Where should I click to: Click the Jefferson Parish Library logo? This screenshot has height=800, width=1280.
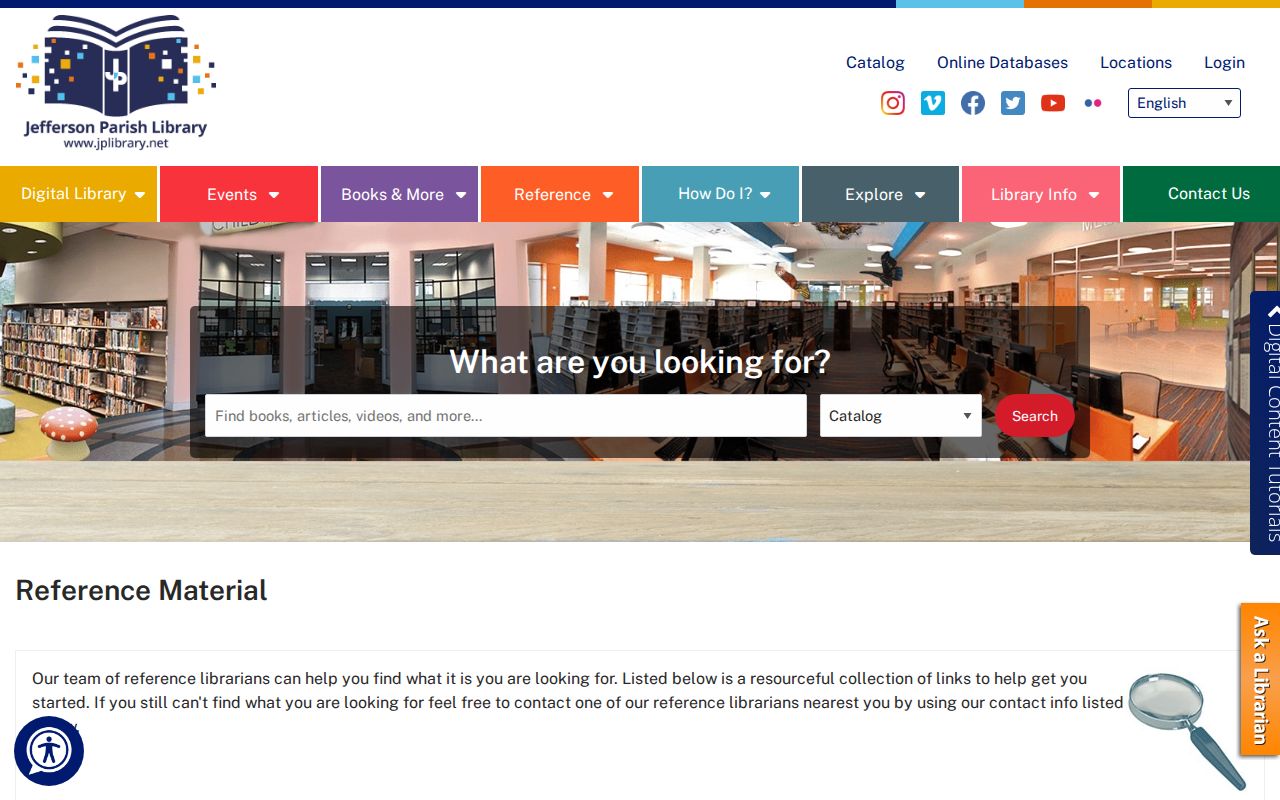pos(116,82)
